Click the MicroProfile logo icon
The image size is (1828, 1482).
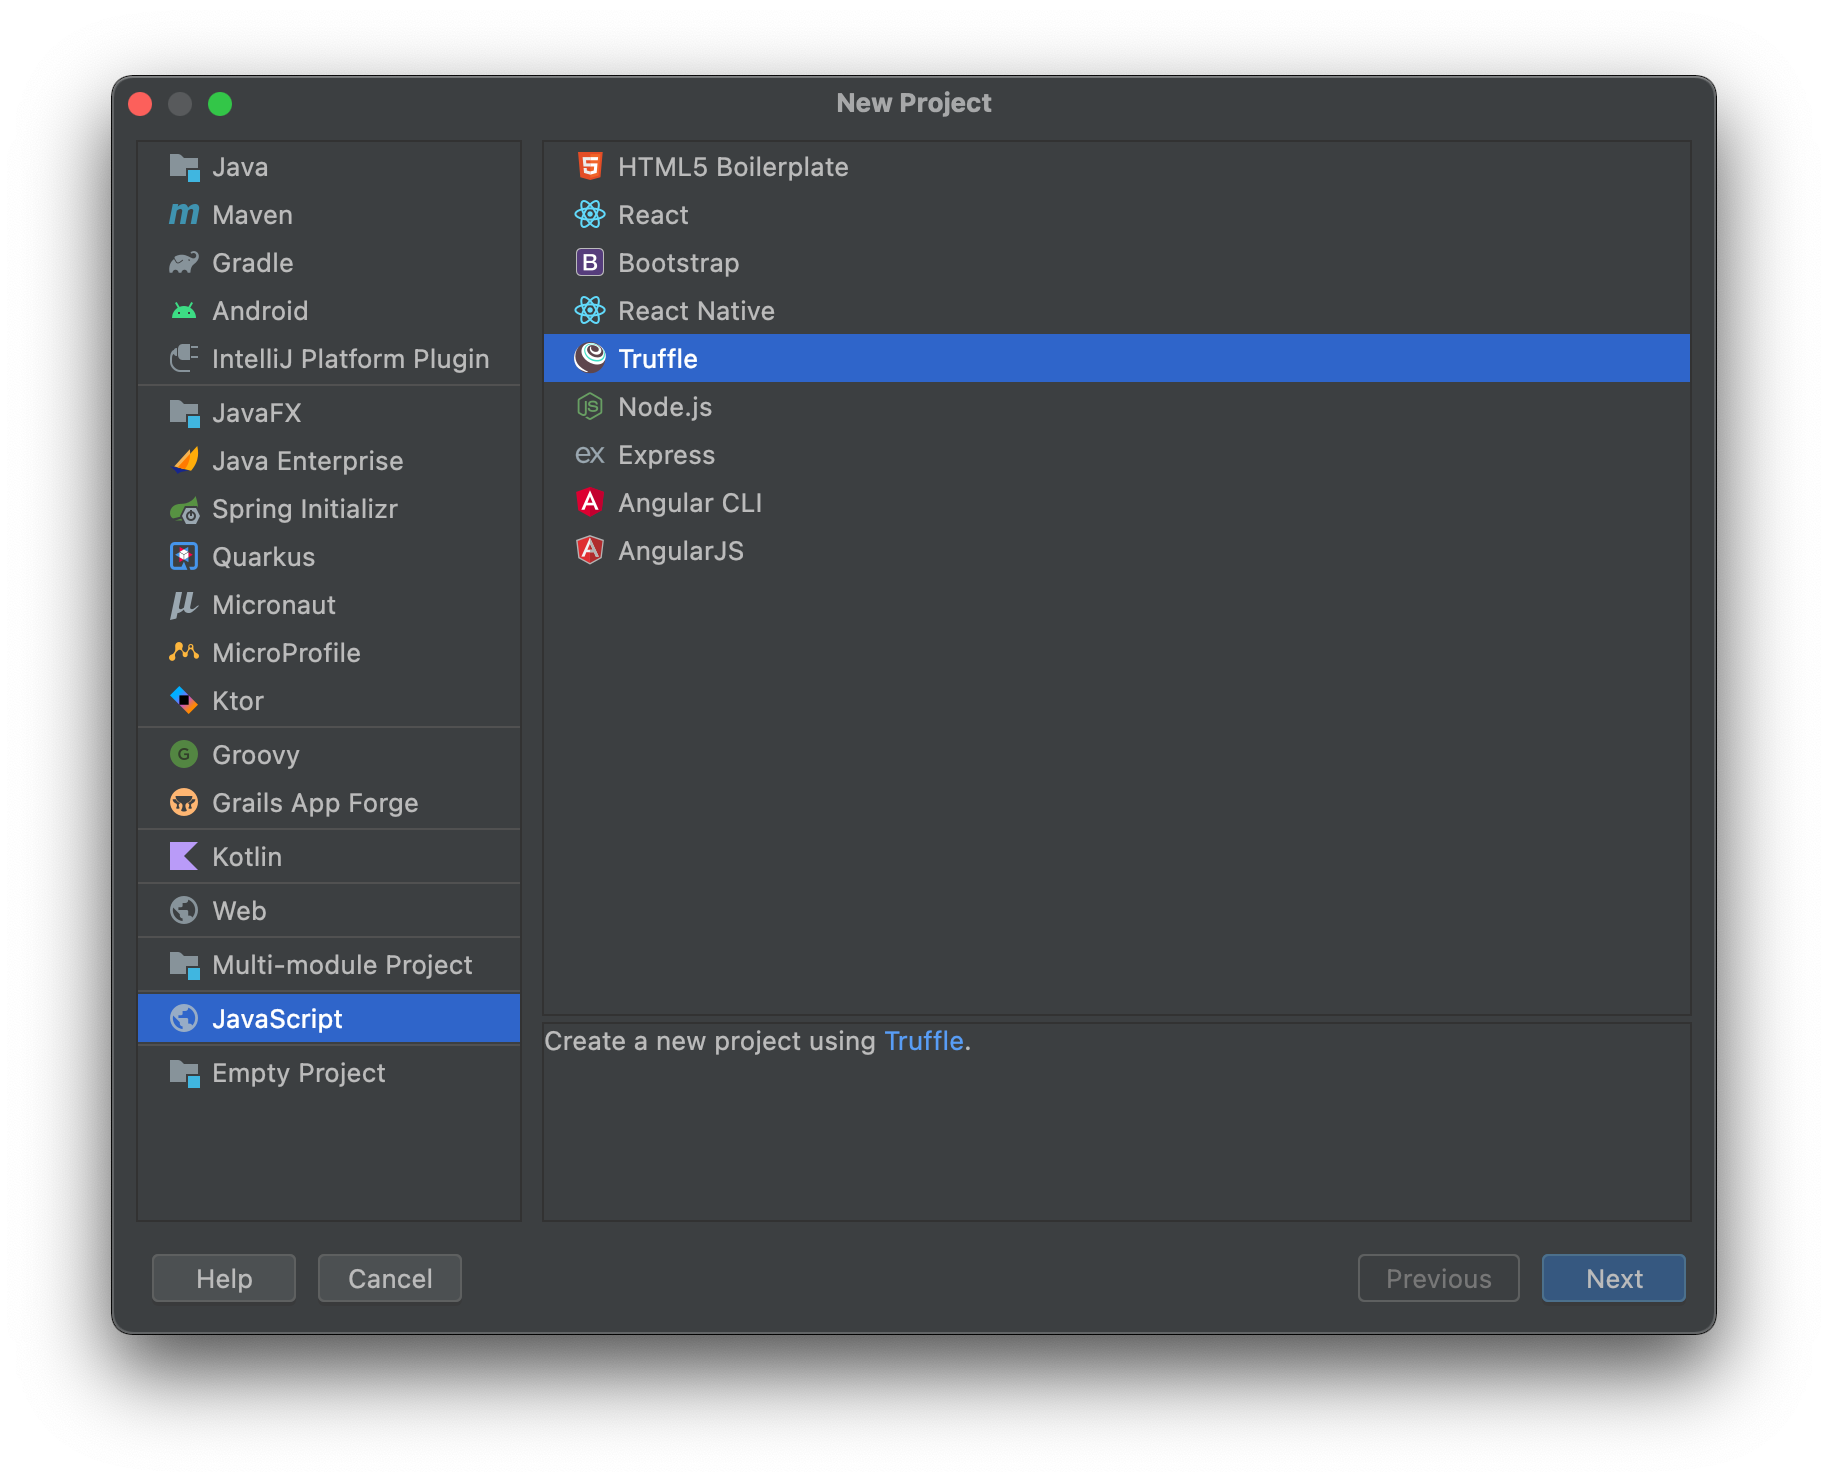pos(184,653)
